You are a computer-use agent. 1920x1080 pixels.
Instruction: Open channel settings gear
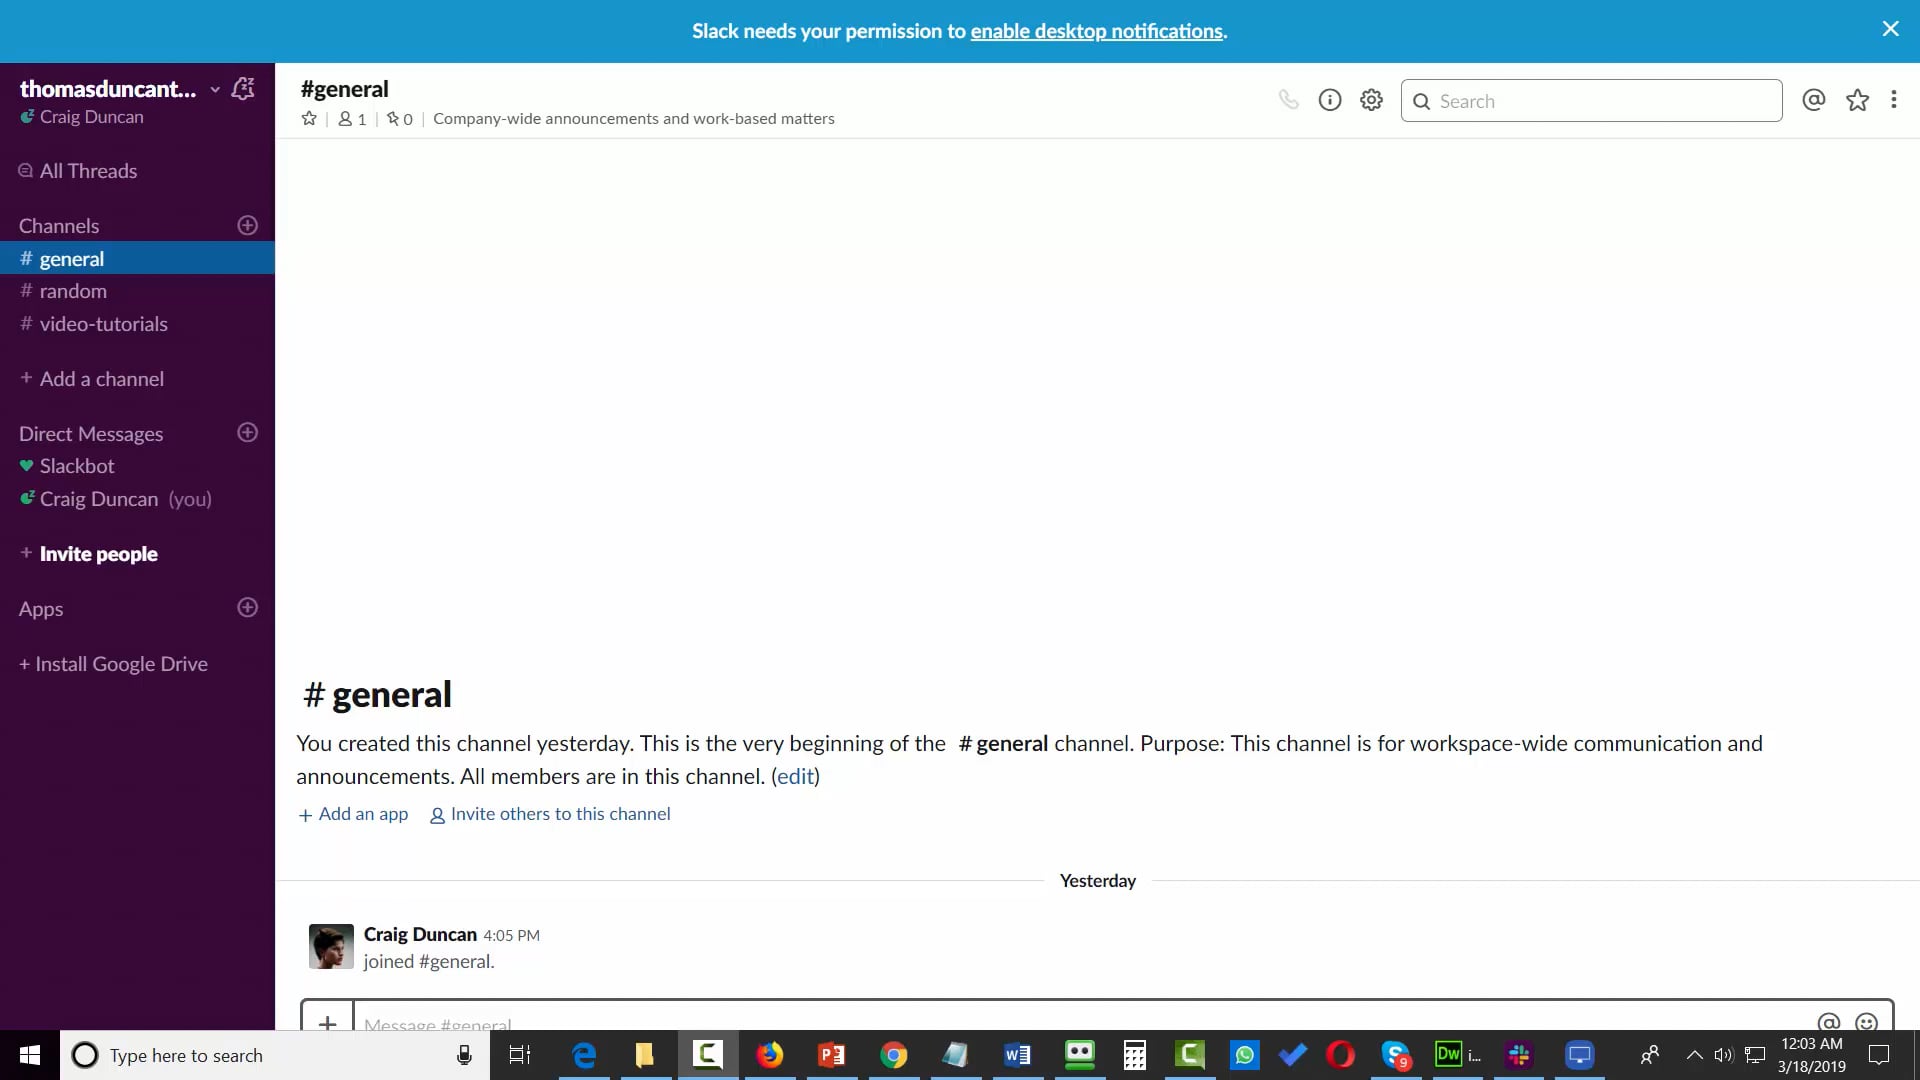tap(1371, 100)
